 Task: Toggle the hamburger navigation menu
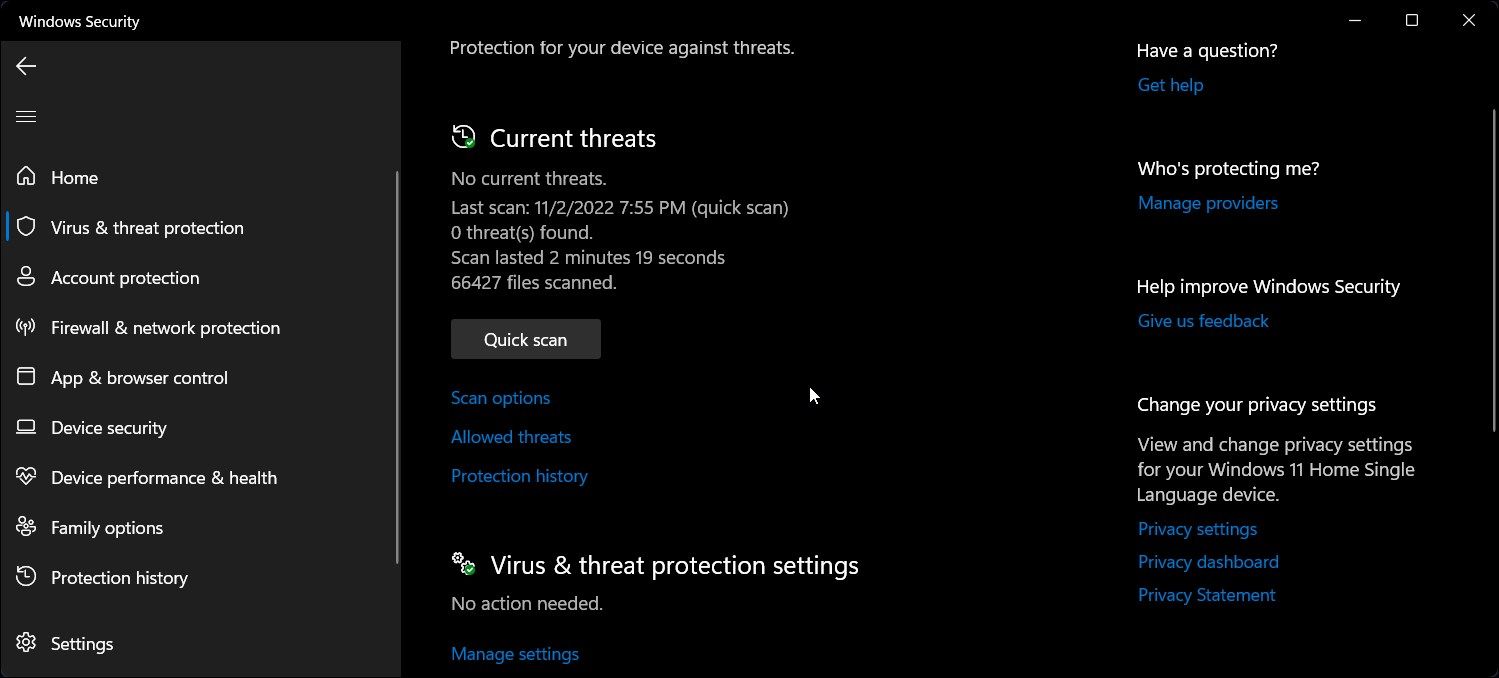26,117
